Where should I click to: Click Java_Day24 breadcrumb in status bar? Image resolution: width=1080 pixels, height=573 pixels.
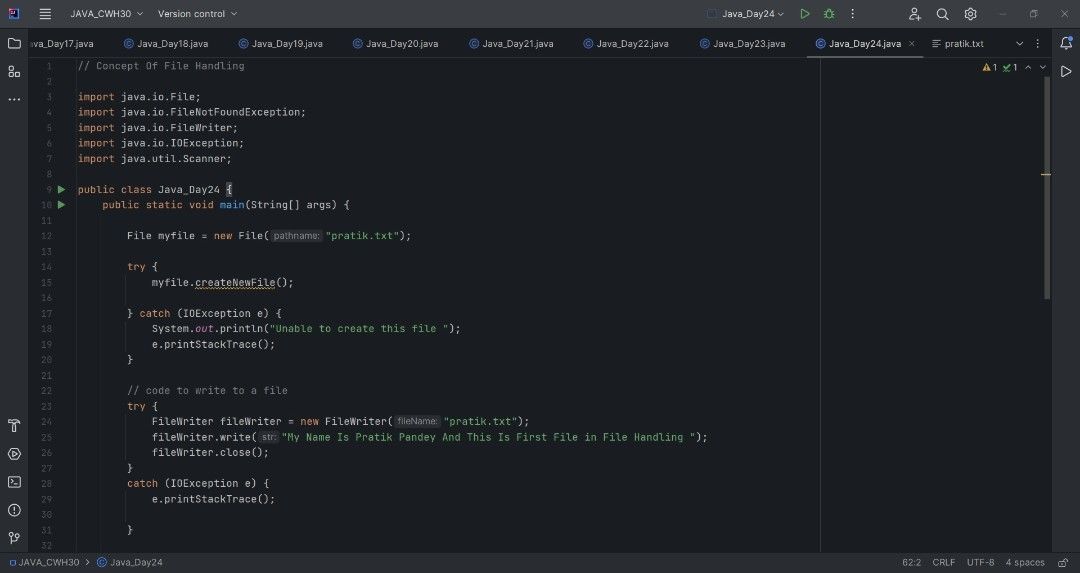click(x=129, y=563)
